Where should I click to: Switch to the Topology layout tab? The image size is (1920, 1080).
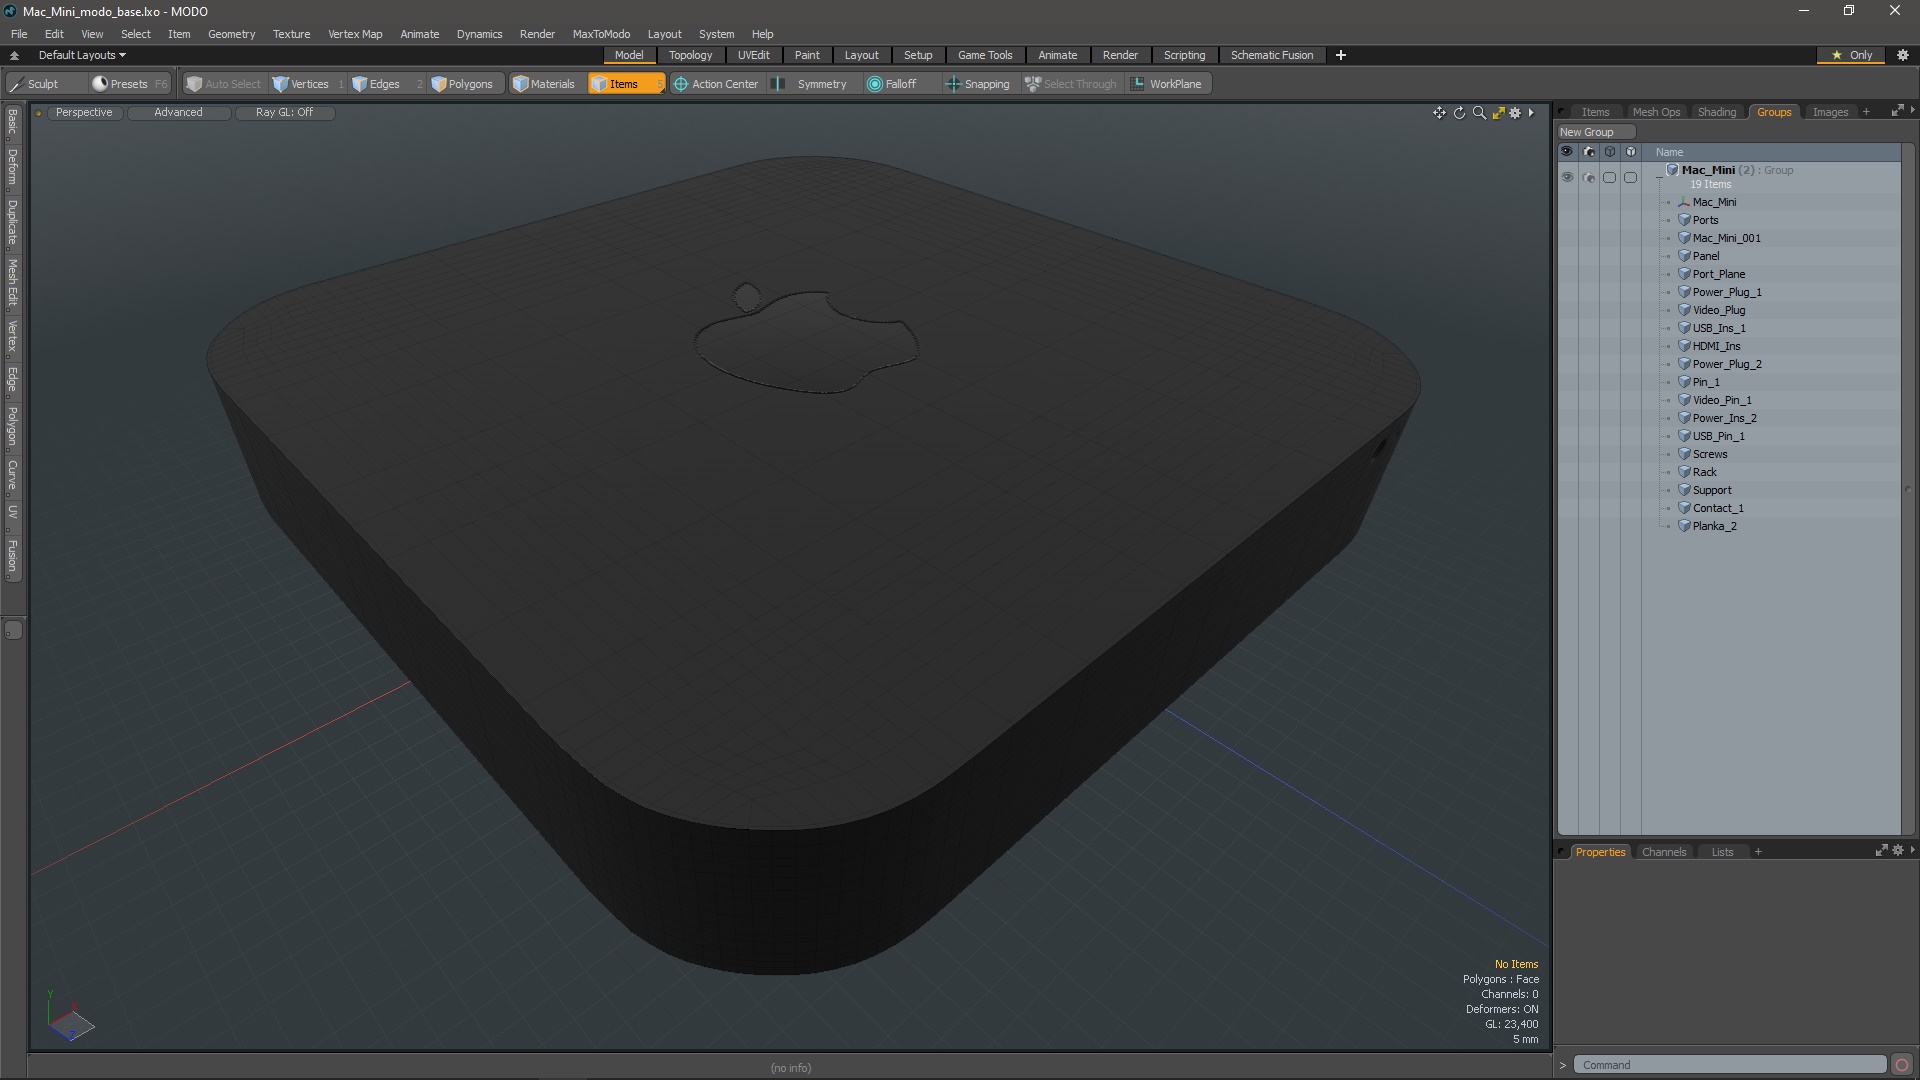(x=690, y=55)
